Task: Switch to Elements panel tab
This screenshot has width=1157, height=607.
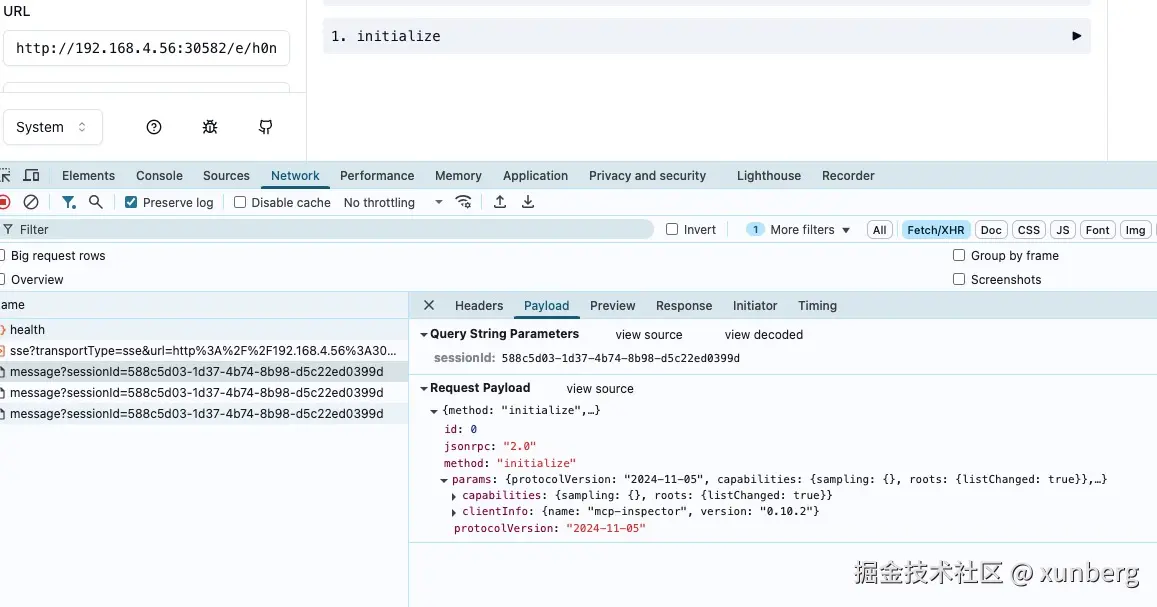Action: tap(89, 176)
